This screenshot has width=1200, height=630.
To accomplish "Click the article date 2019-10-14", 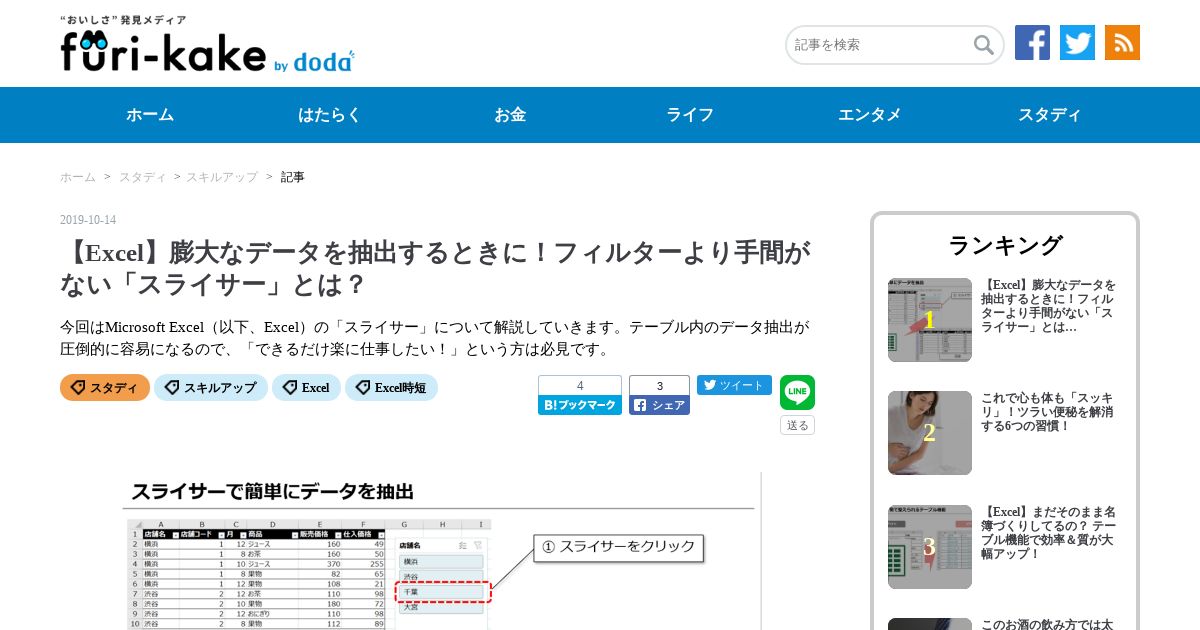I will point(88,220).
